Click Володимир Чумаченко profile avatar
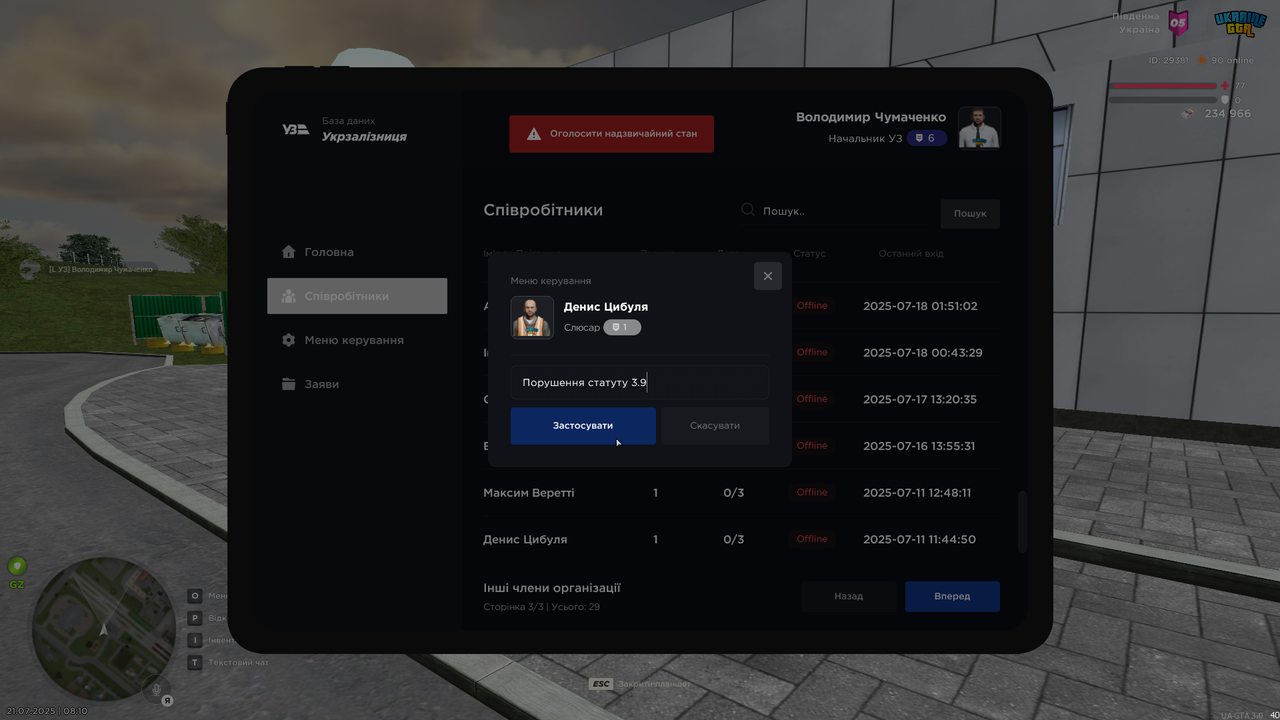 coord(979,127)
